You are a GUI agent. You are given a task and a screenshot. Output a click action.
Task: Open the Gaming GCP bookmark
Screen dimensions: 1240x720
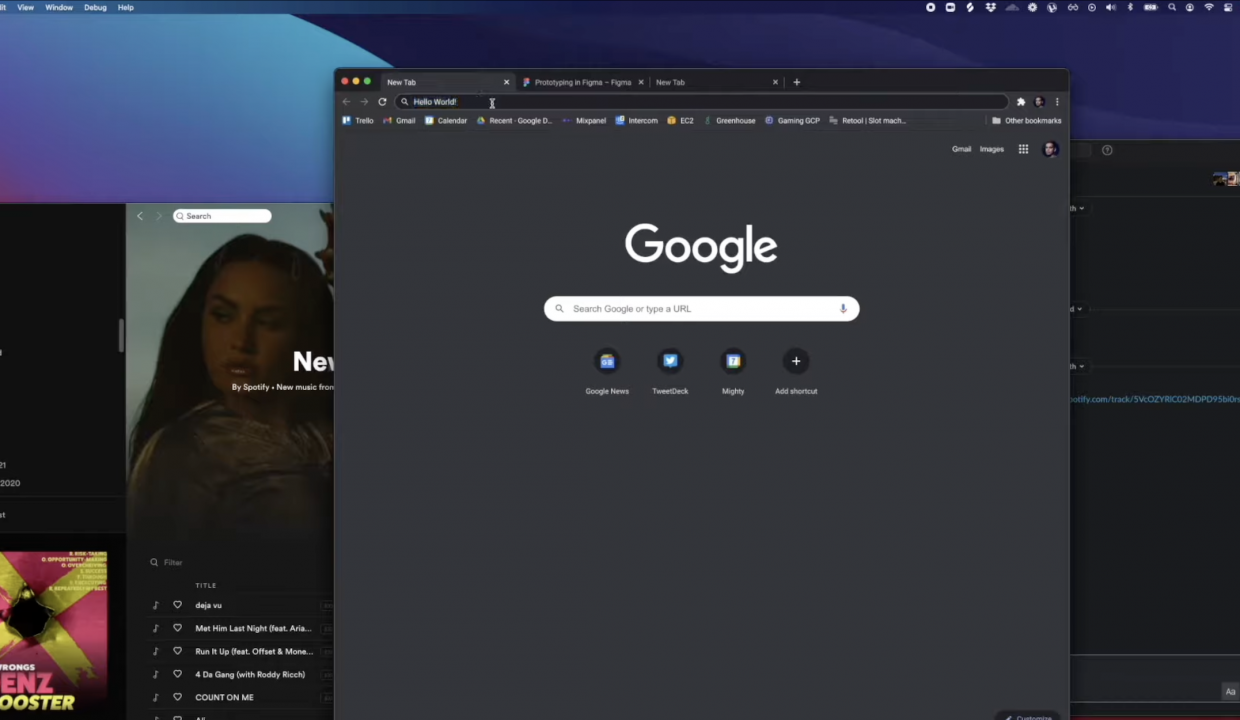[792, 120]
